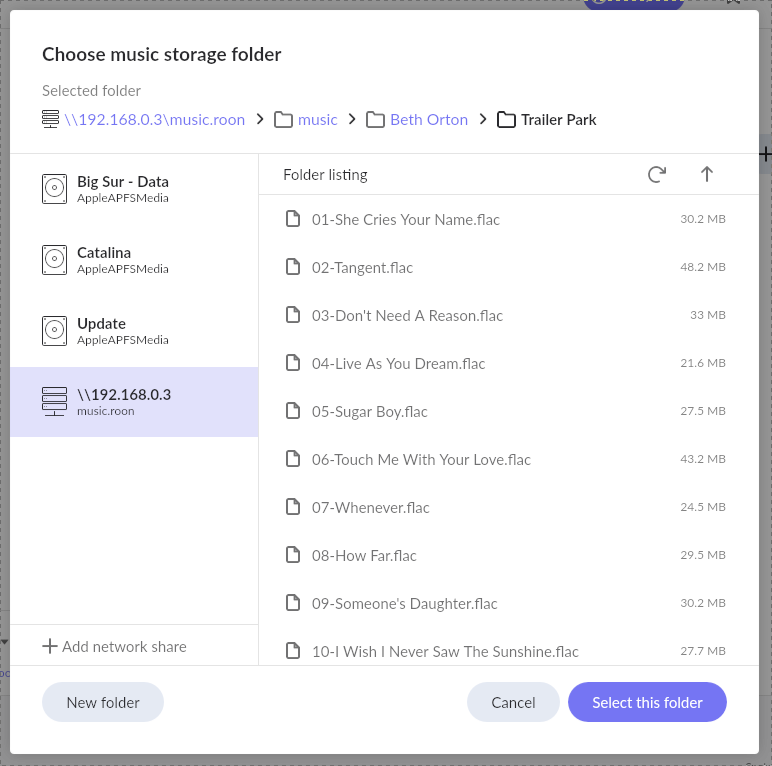Click the 43.2 MB size value
The image size is (772, 766).
pos(703,459)
